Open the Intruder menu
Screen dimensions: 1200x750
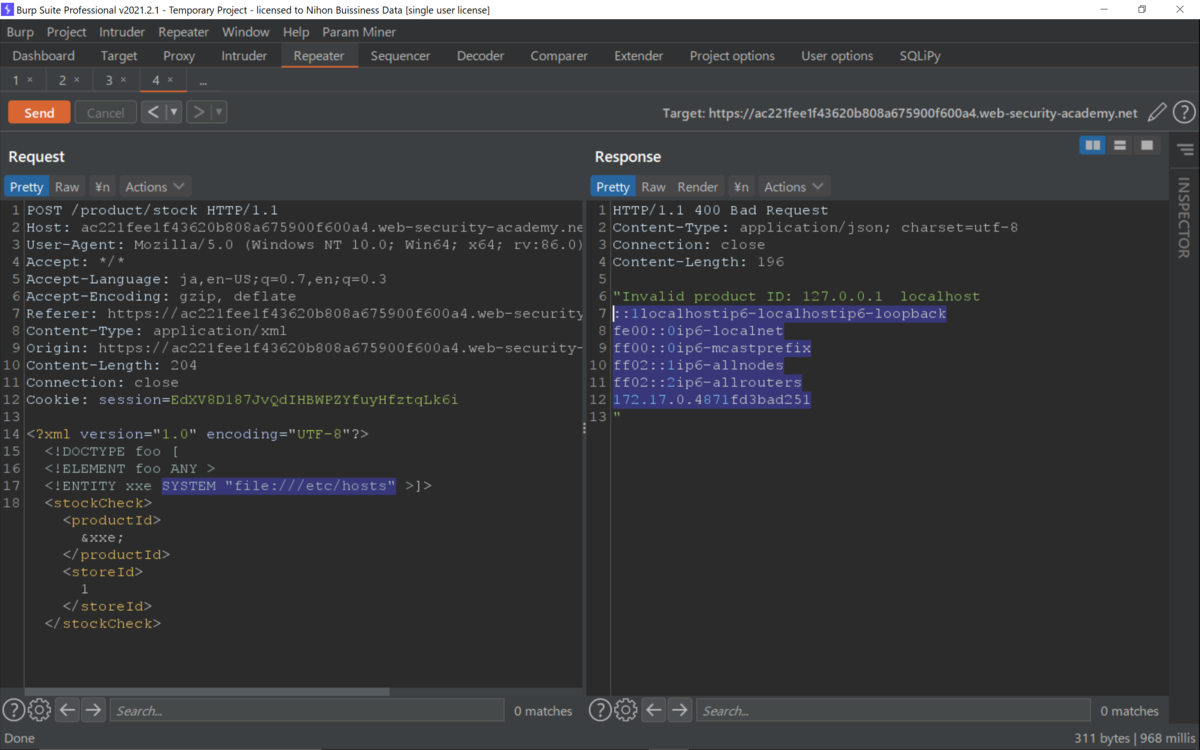pos(122,32)
